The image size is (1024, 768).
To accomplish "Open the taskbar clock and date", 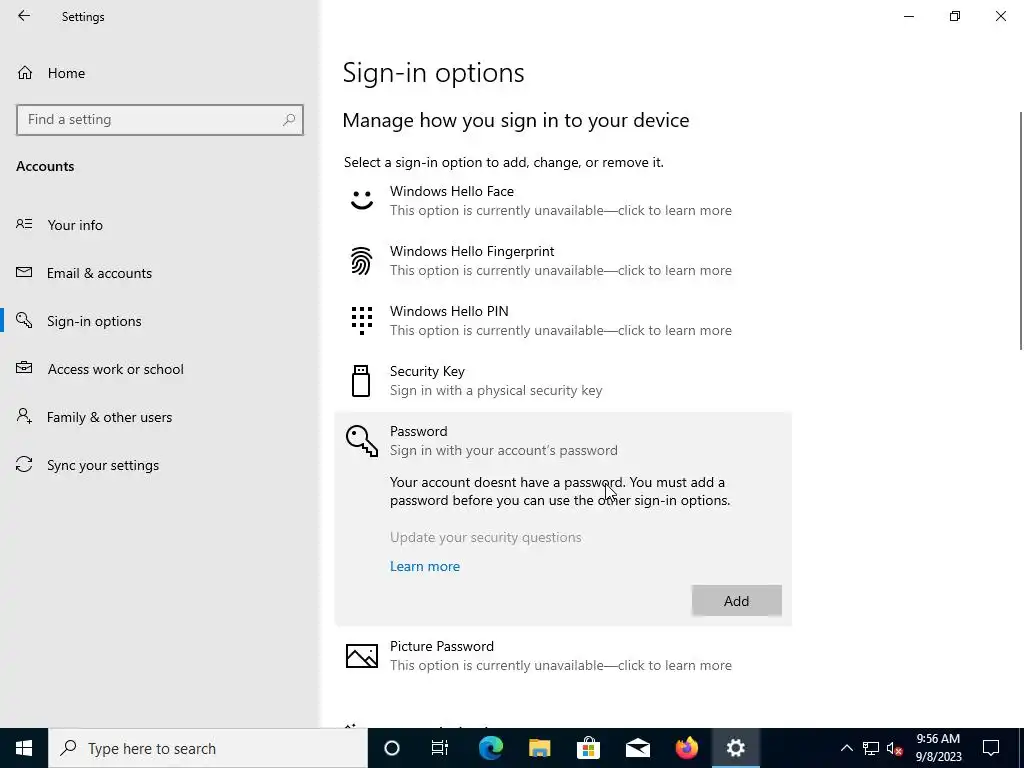I will point(938,748).
